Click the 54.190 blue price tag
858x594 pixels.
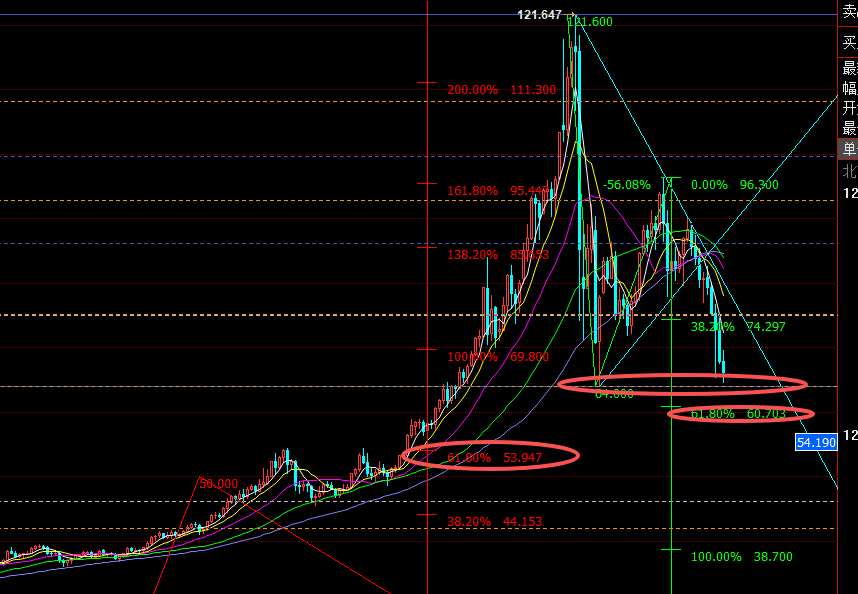816,442
